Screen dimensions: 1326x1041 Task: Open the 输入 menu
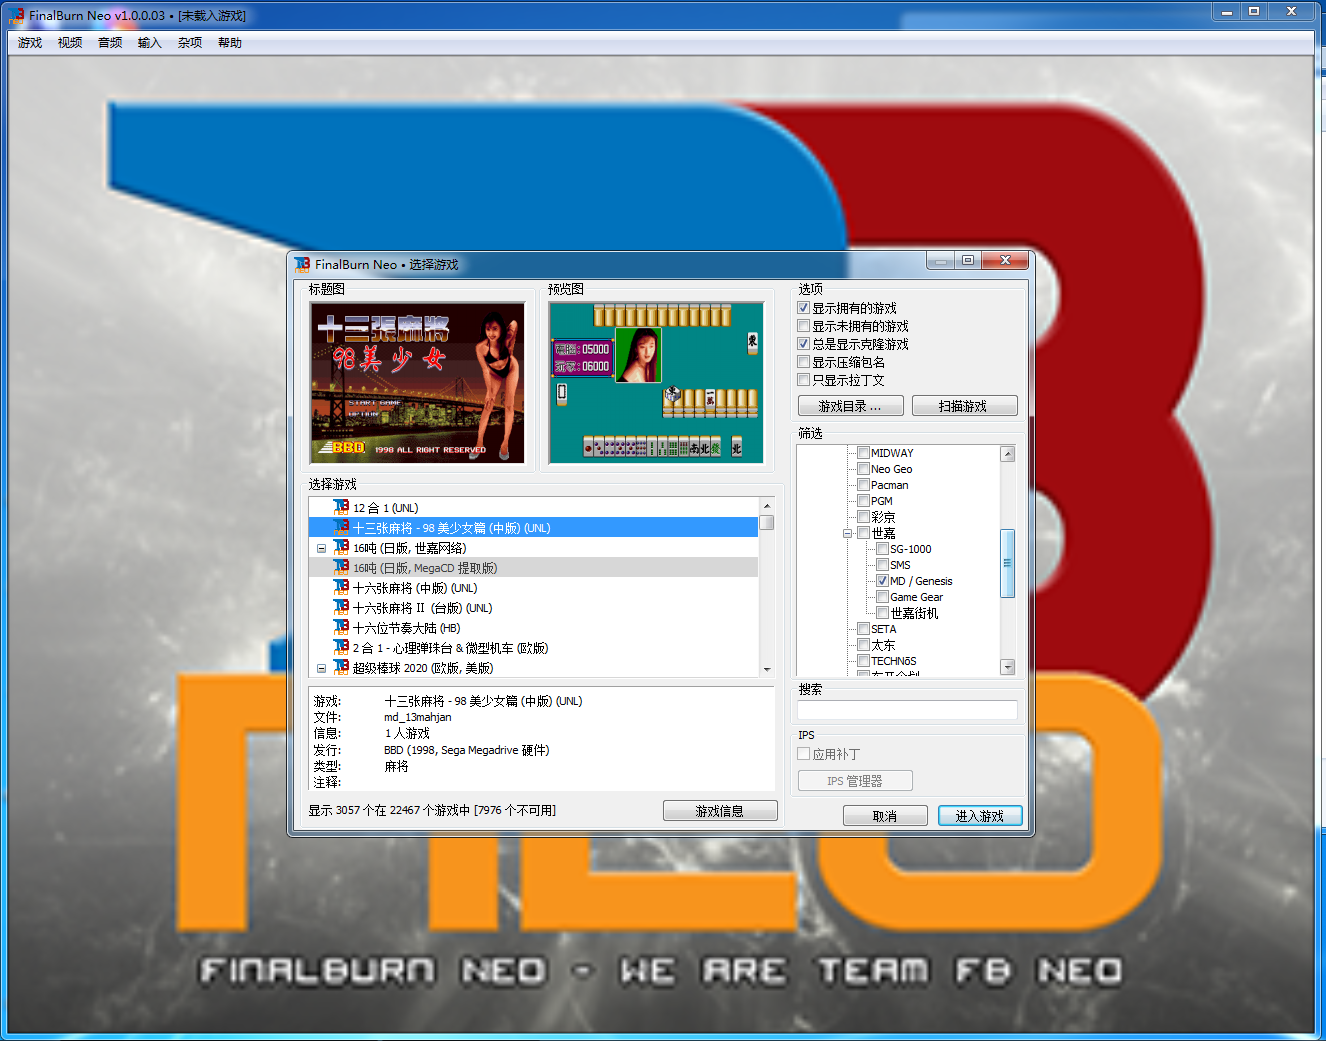(150, 43)
